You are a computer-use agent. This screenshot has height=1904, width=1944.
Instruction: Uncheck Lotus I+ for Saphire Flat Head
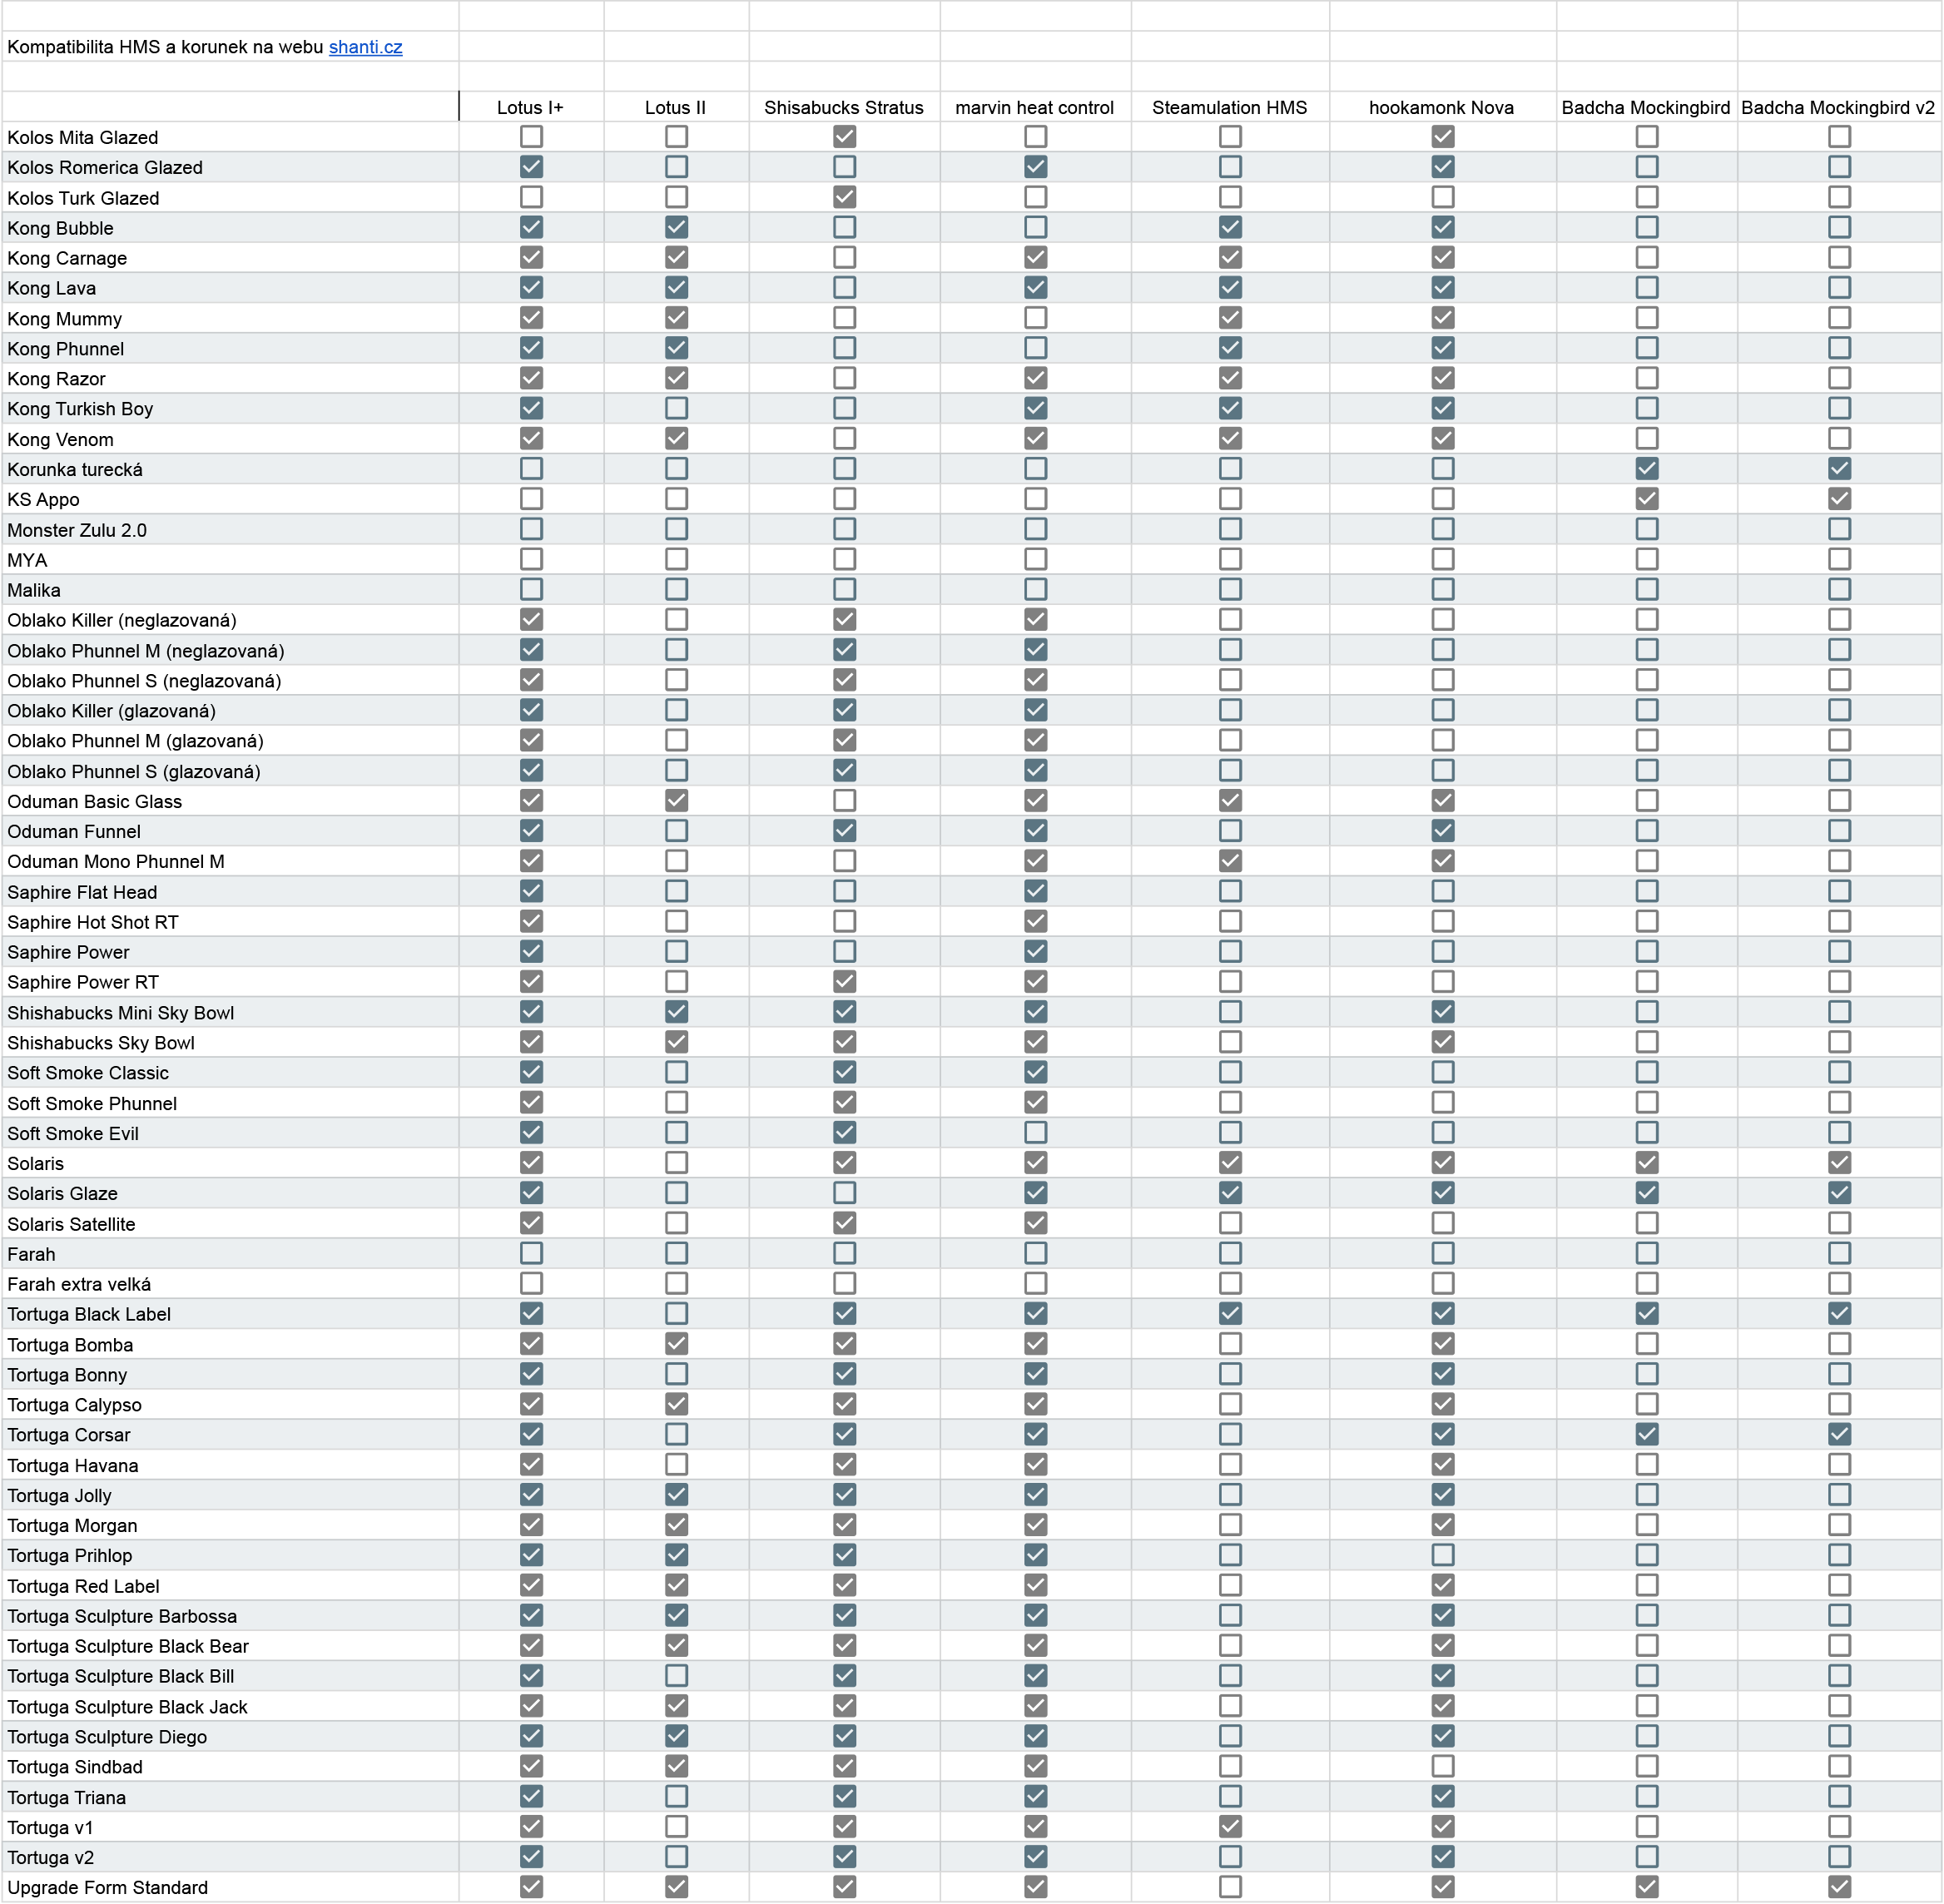(531, 891)
